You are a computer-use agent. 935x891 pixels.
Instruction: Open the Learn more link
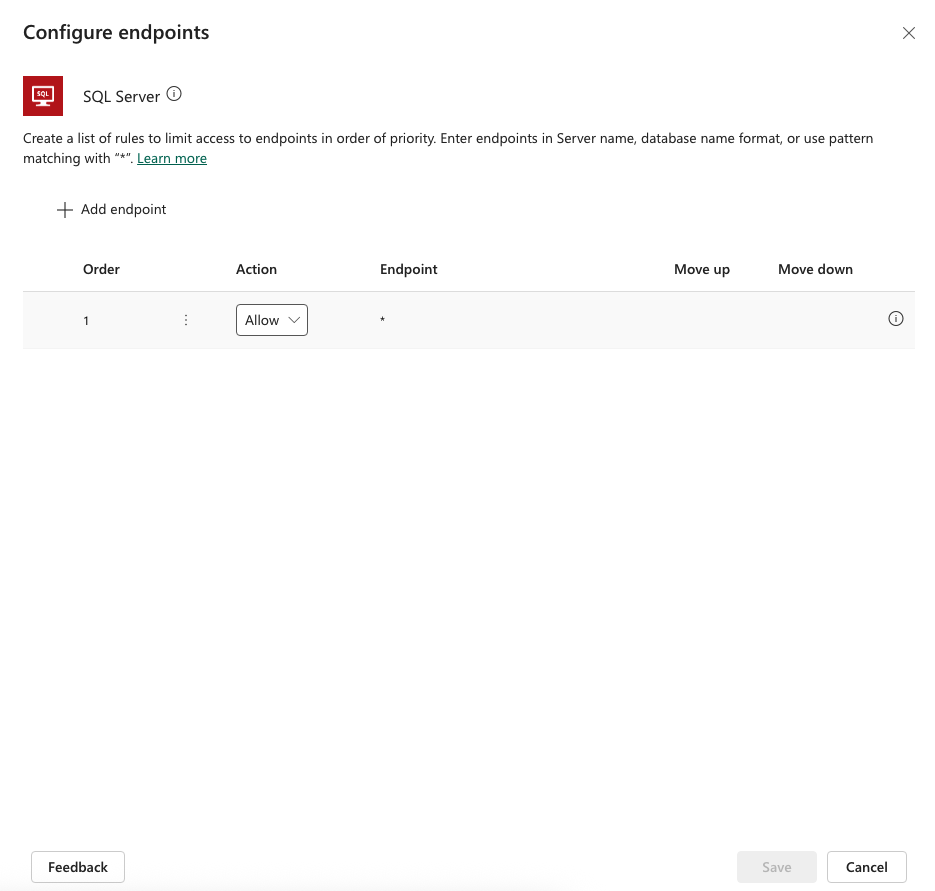pyautogui.click(x=171, y=158)
